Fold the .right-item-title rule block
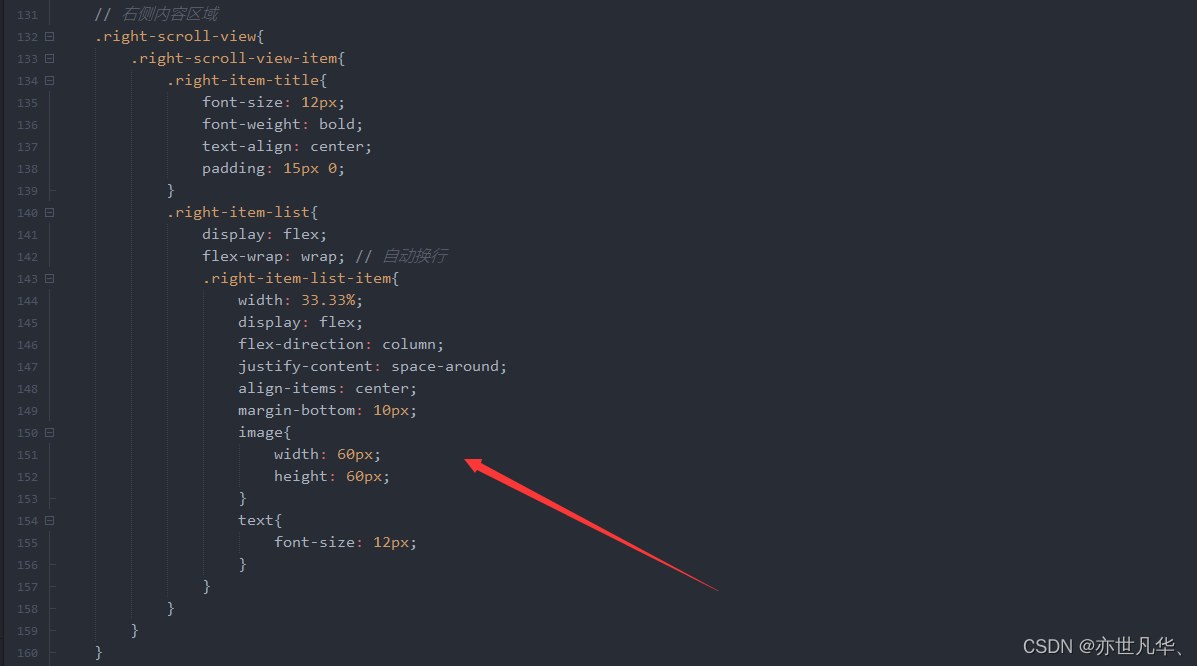The image size is (1197, 666). coord(50,80)
